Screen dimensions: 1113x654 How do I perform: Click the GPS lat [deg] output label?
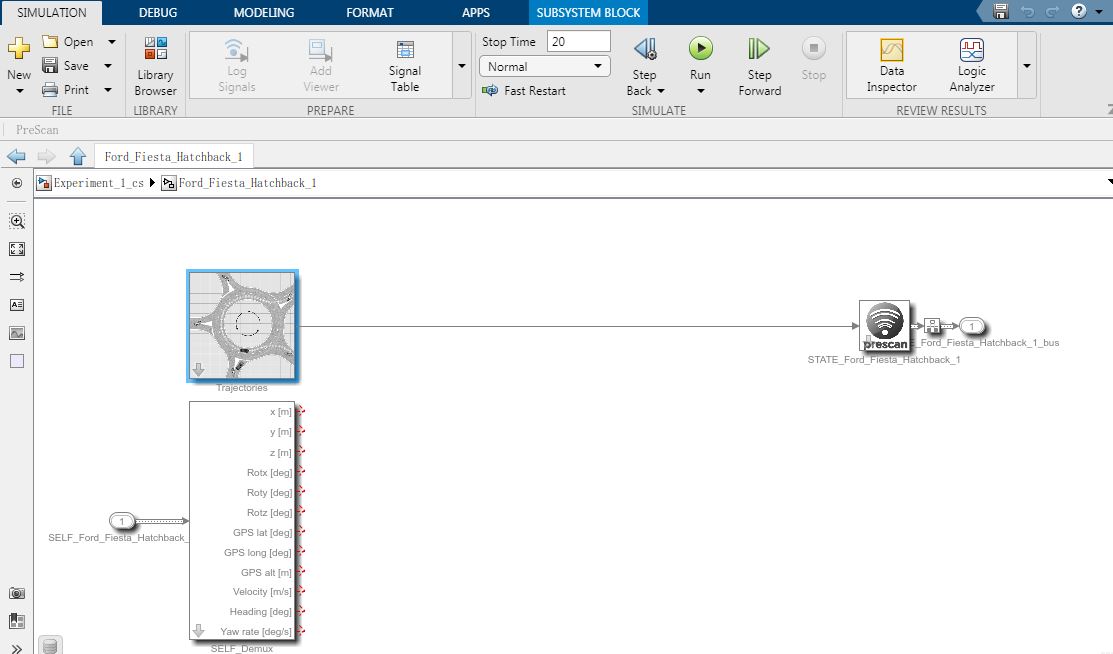point(262,533)
